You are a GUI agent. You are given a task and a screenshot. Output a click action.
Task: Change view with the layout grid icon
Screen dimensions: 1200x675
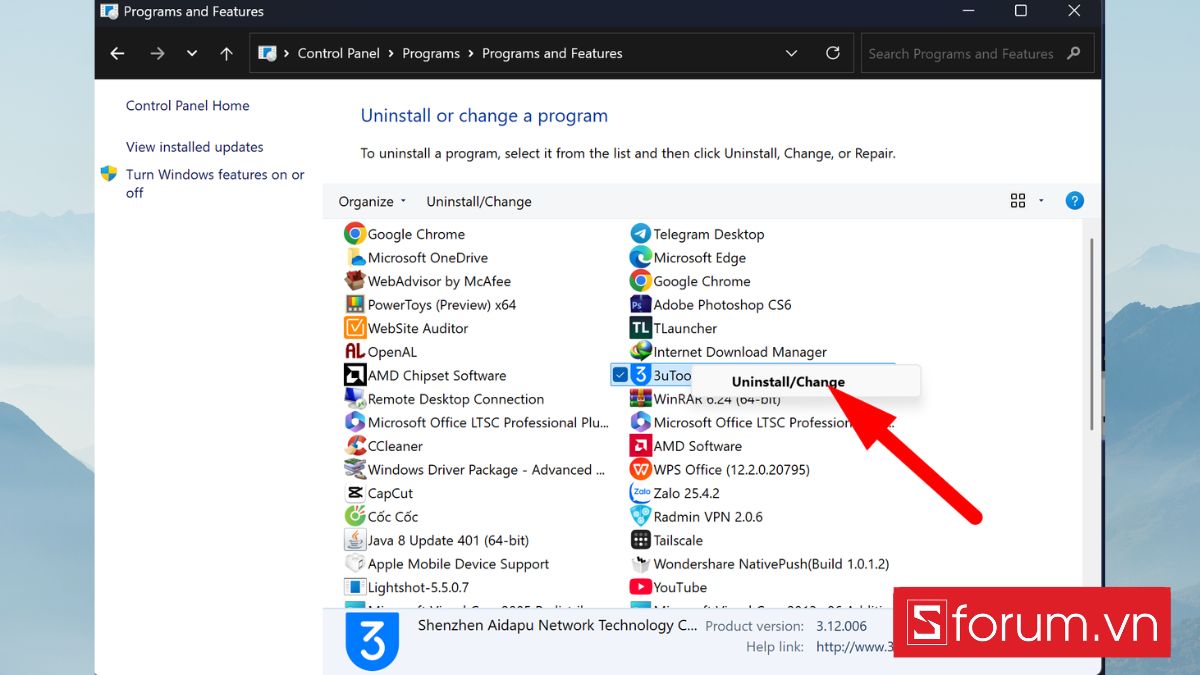point(1018,201)
